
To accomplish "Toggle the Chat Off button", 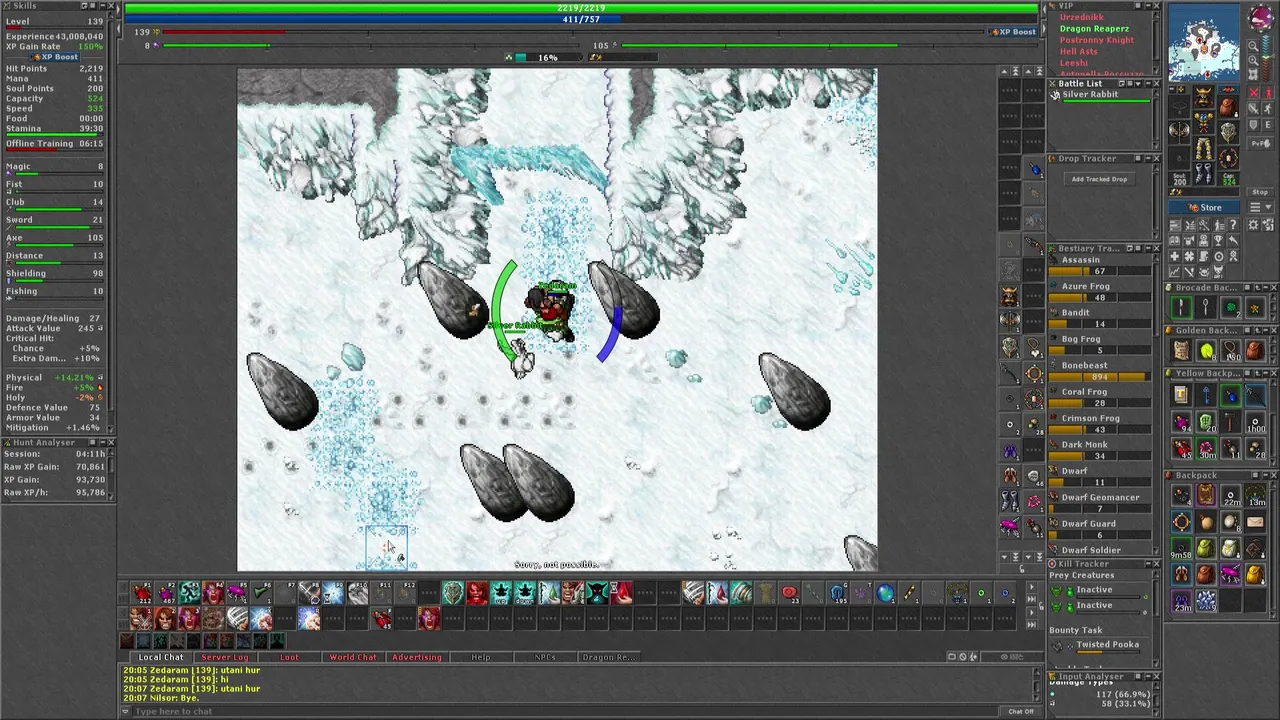I will coord(1020,711).
